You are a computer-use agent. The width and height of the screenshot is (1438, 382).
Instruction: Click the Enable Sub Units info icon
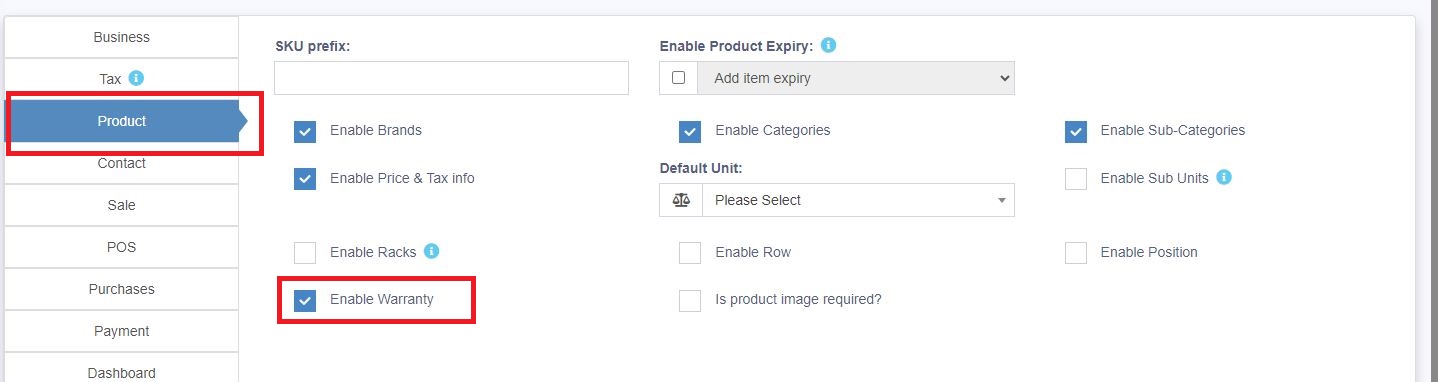[x=1223, y=178]
